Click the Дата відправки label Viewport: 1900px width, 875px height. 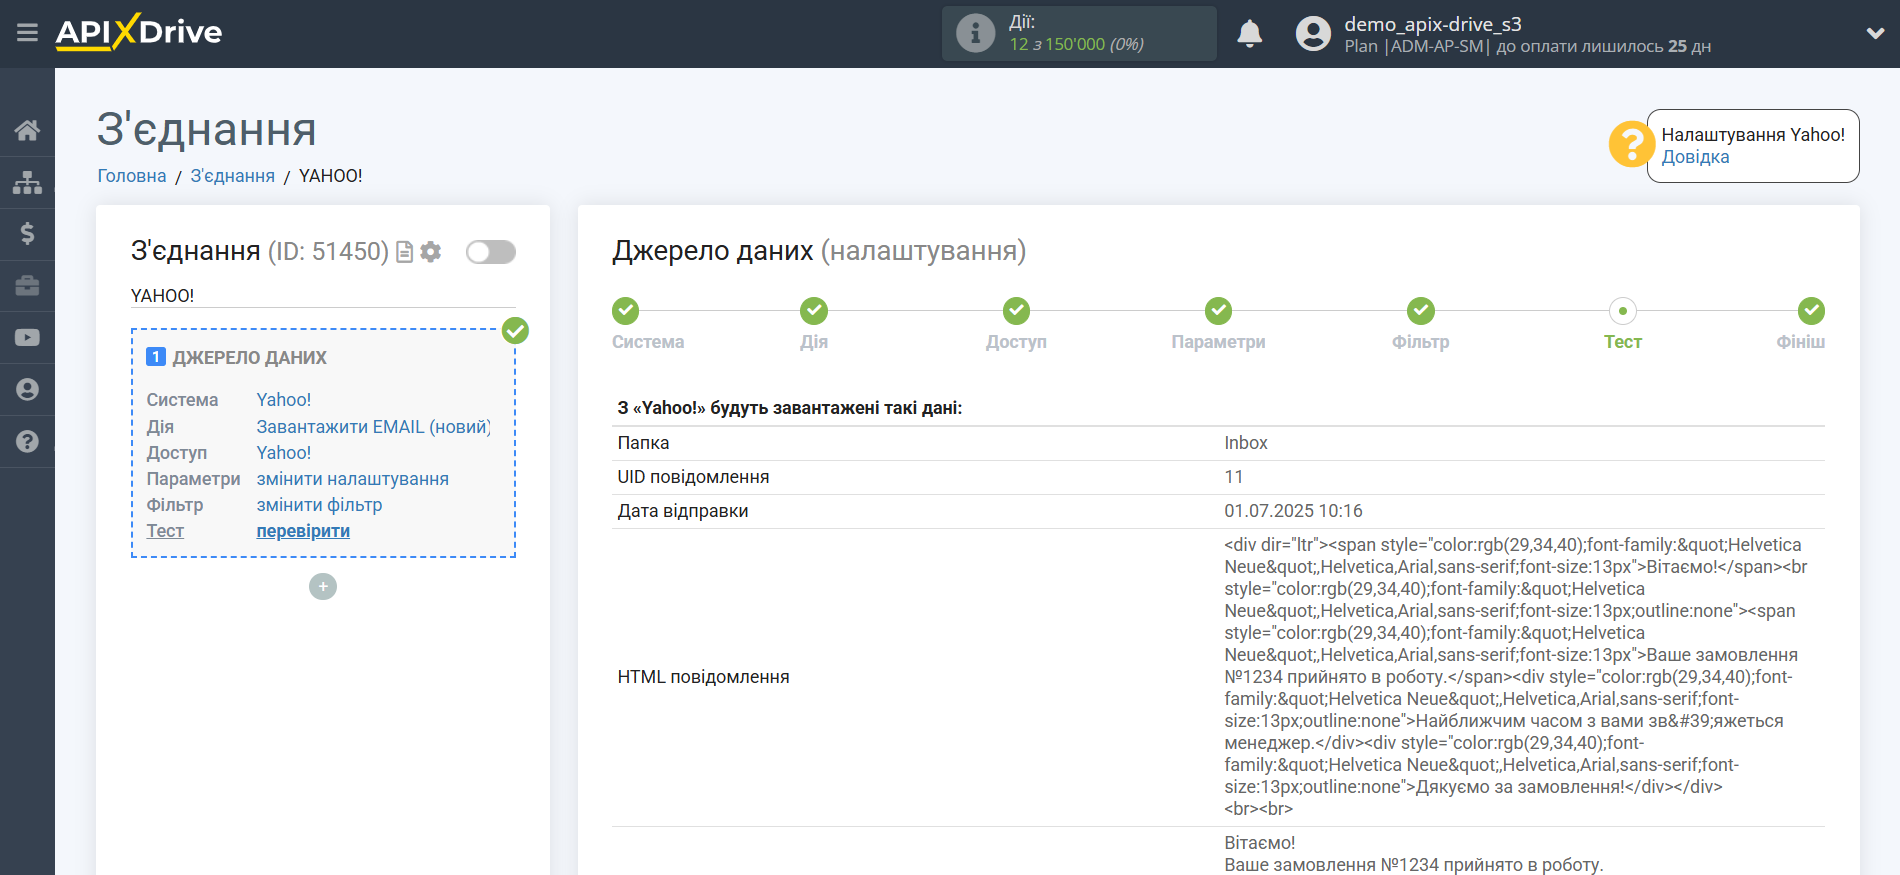(683, 511)
